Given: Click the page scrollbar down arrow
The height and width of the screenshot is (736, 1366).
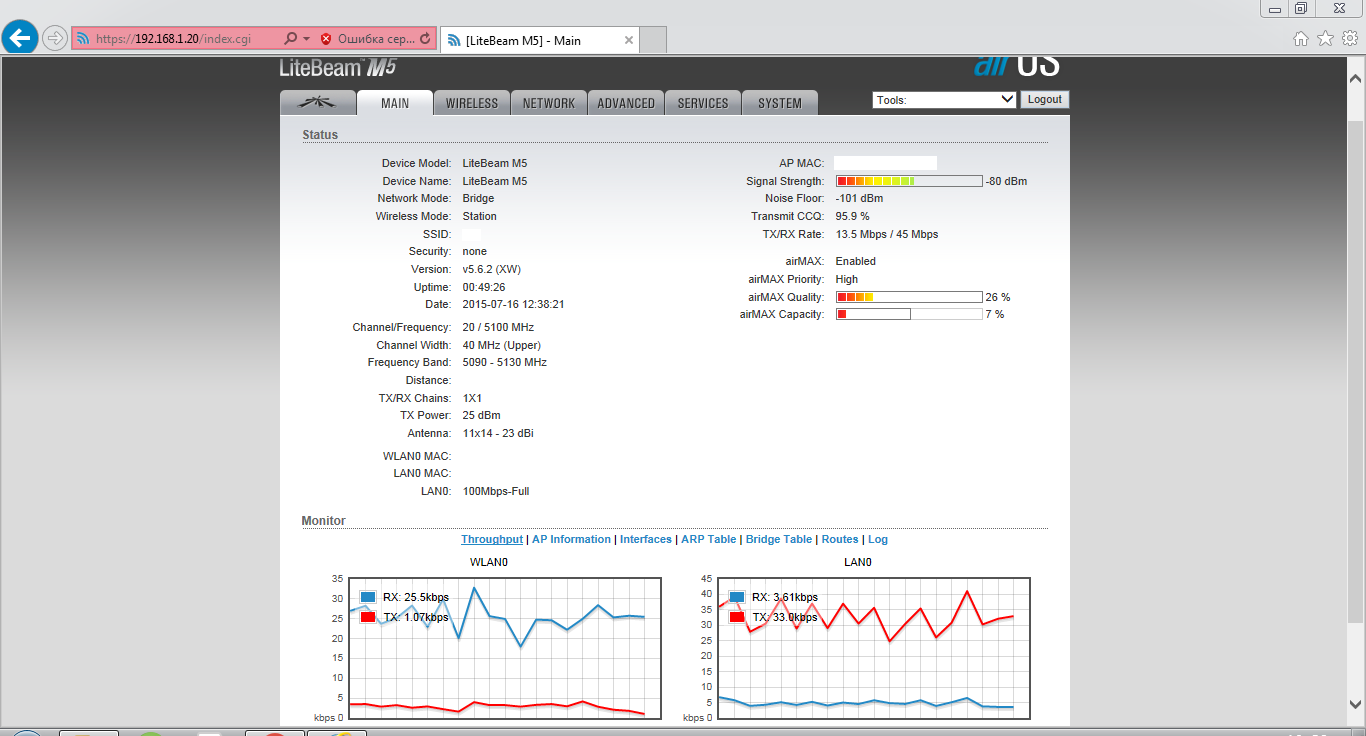Looking at the screenshot, I should [x=1356, y=703].
